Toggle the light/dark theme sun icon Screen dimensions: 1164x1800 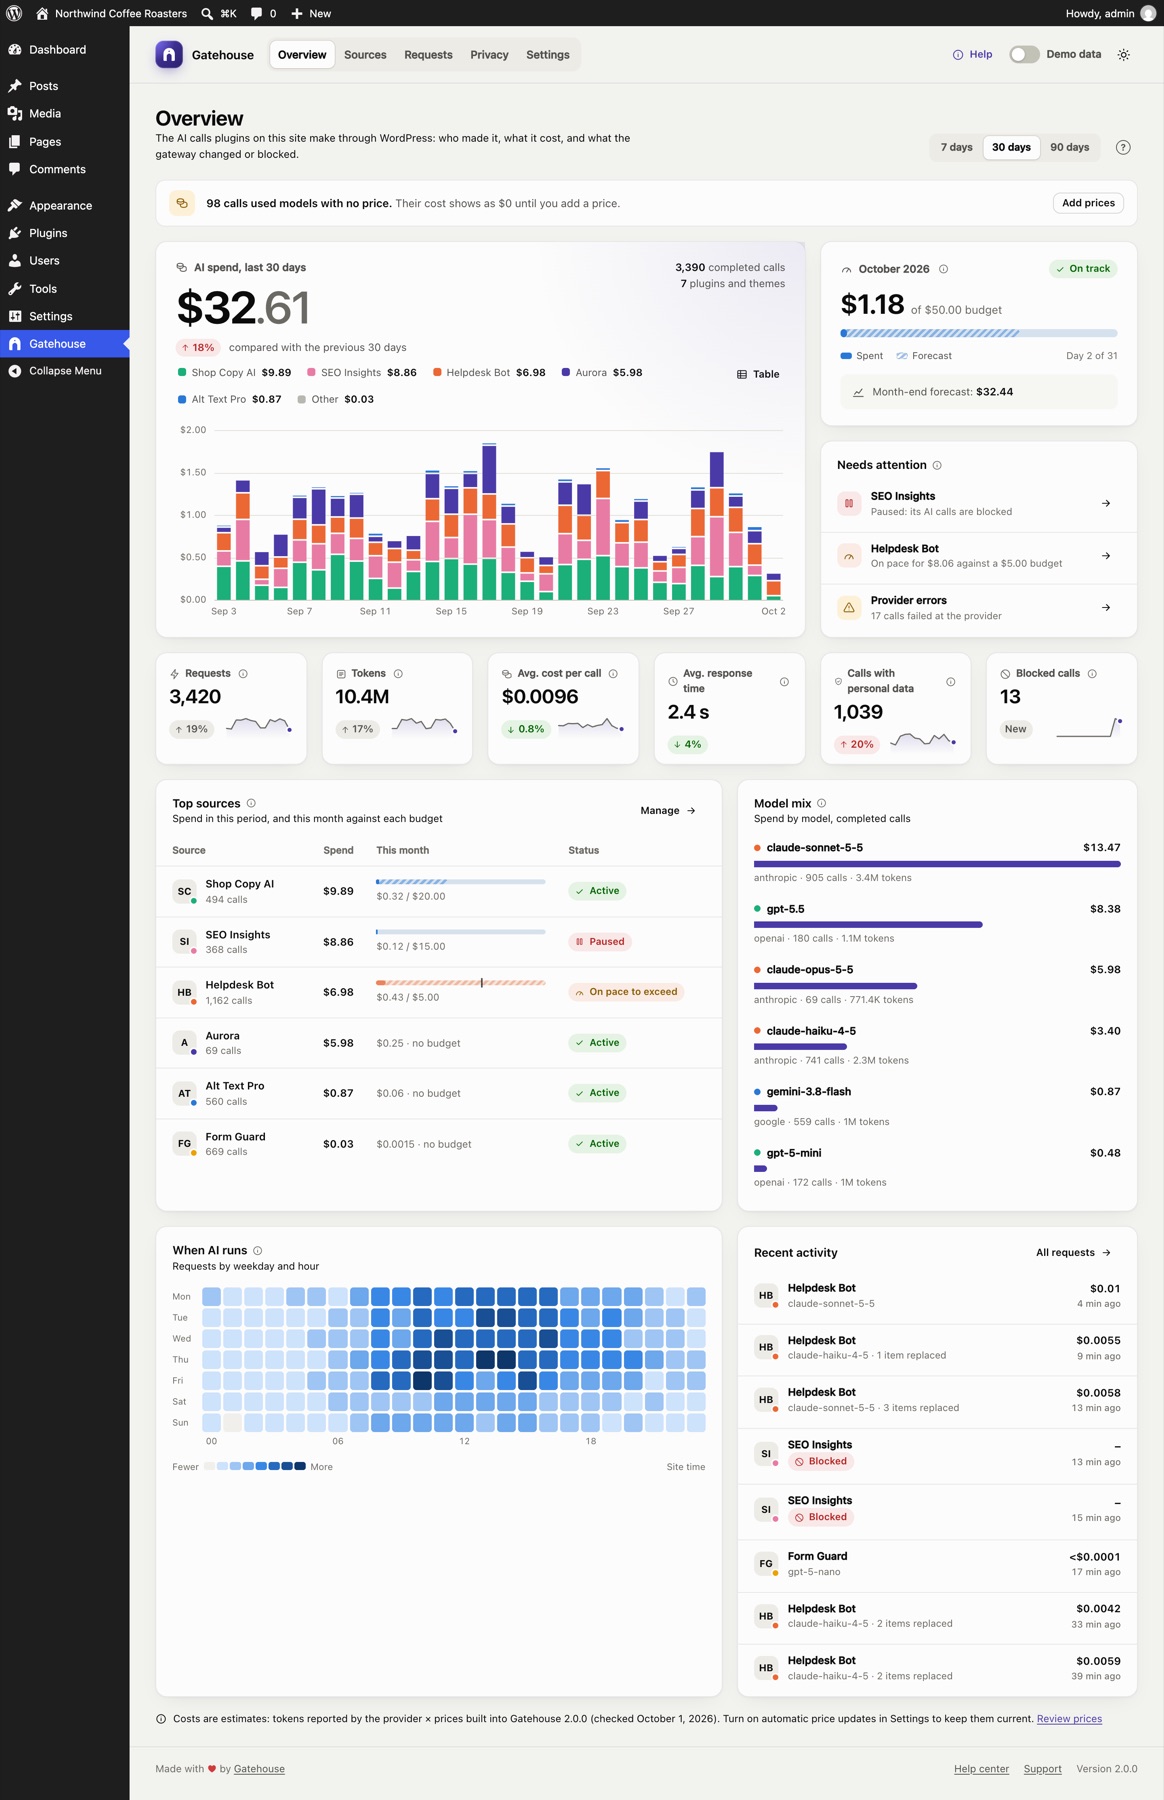[1124, 55]
